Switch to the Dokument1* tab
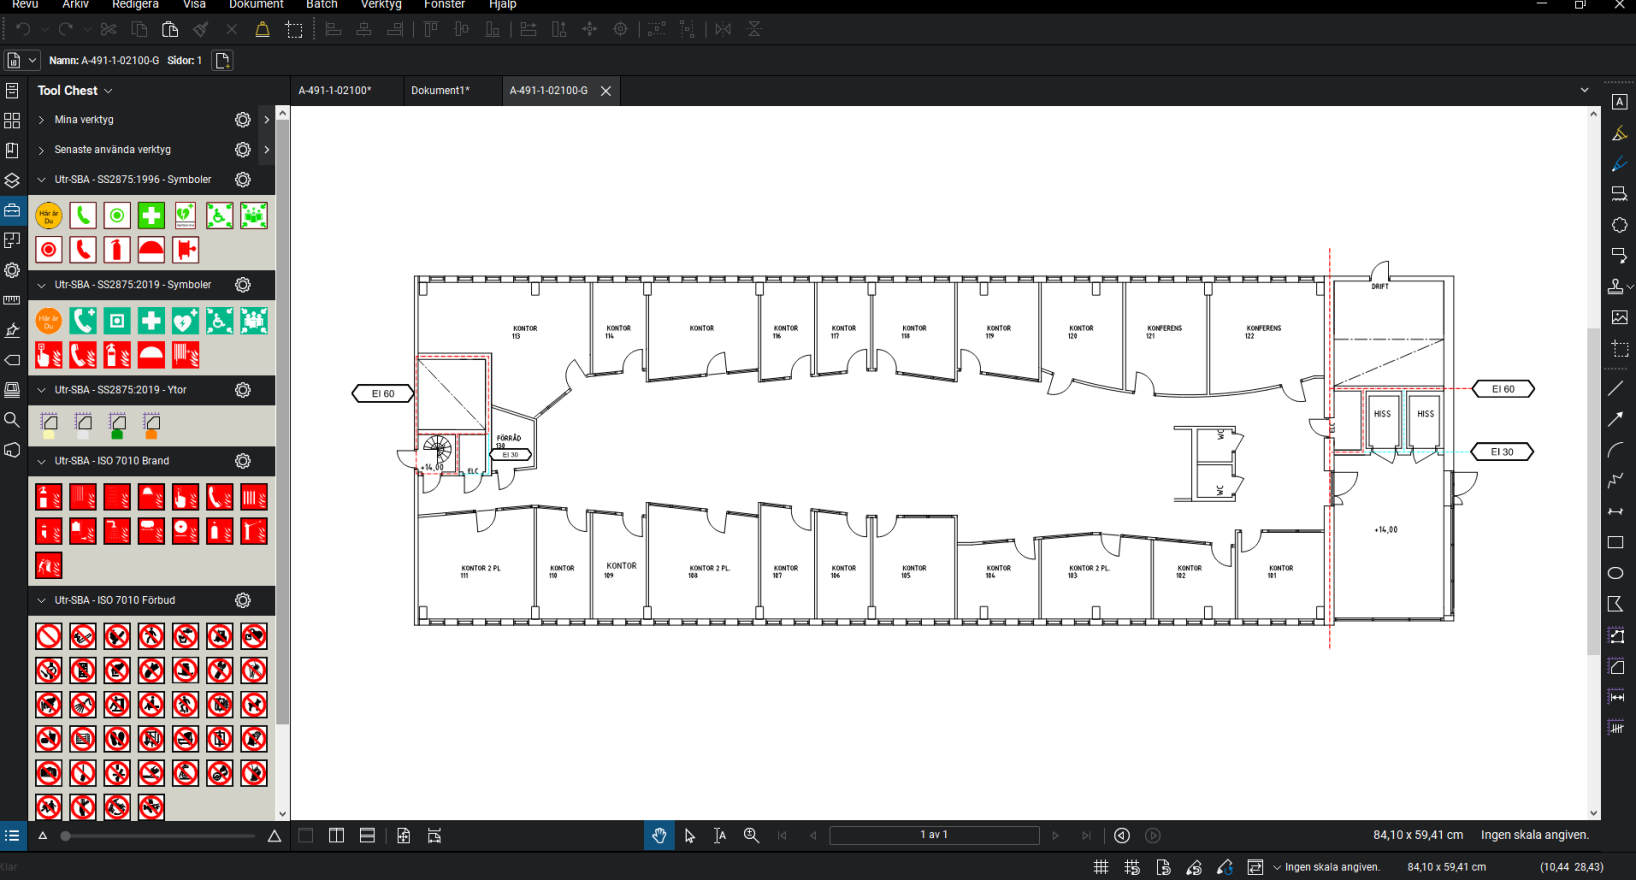 tap(440, 91)
